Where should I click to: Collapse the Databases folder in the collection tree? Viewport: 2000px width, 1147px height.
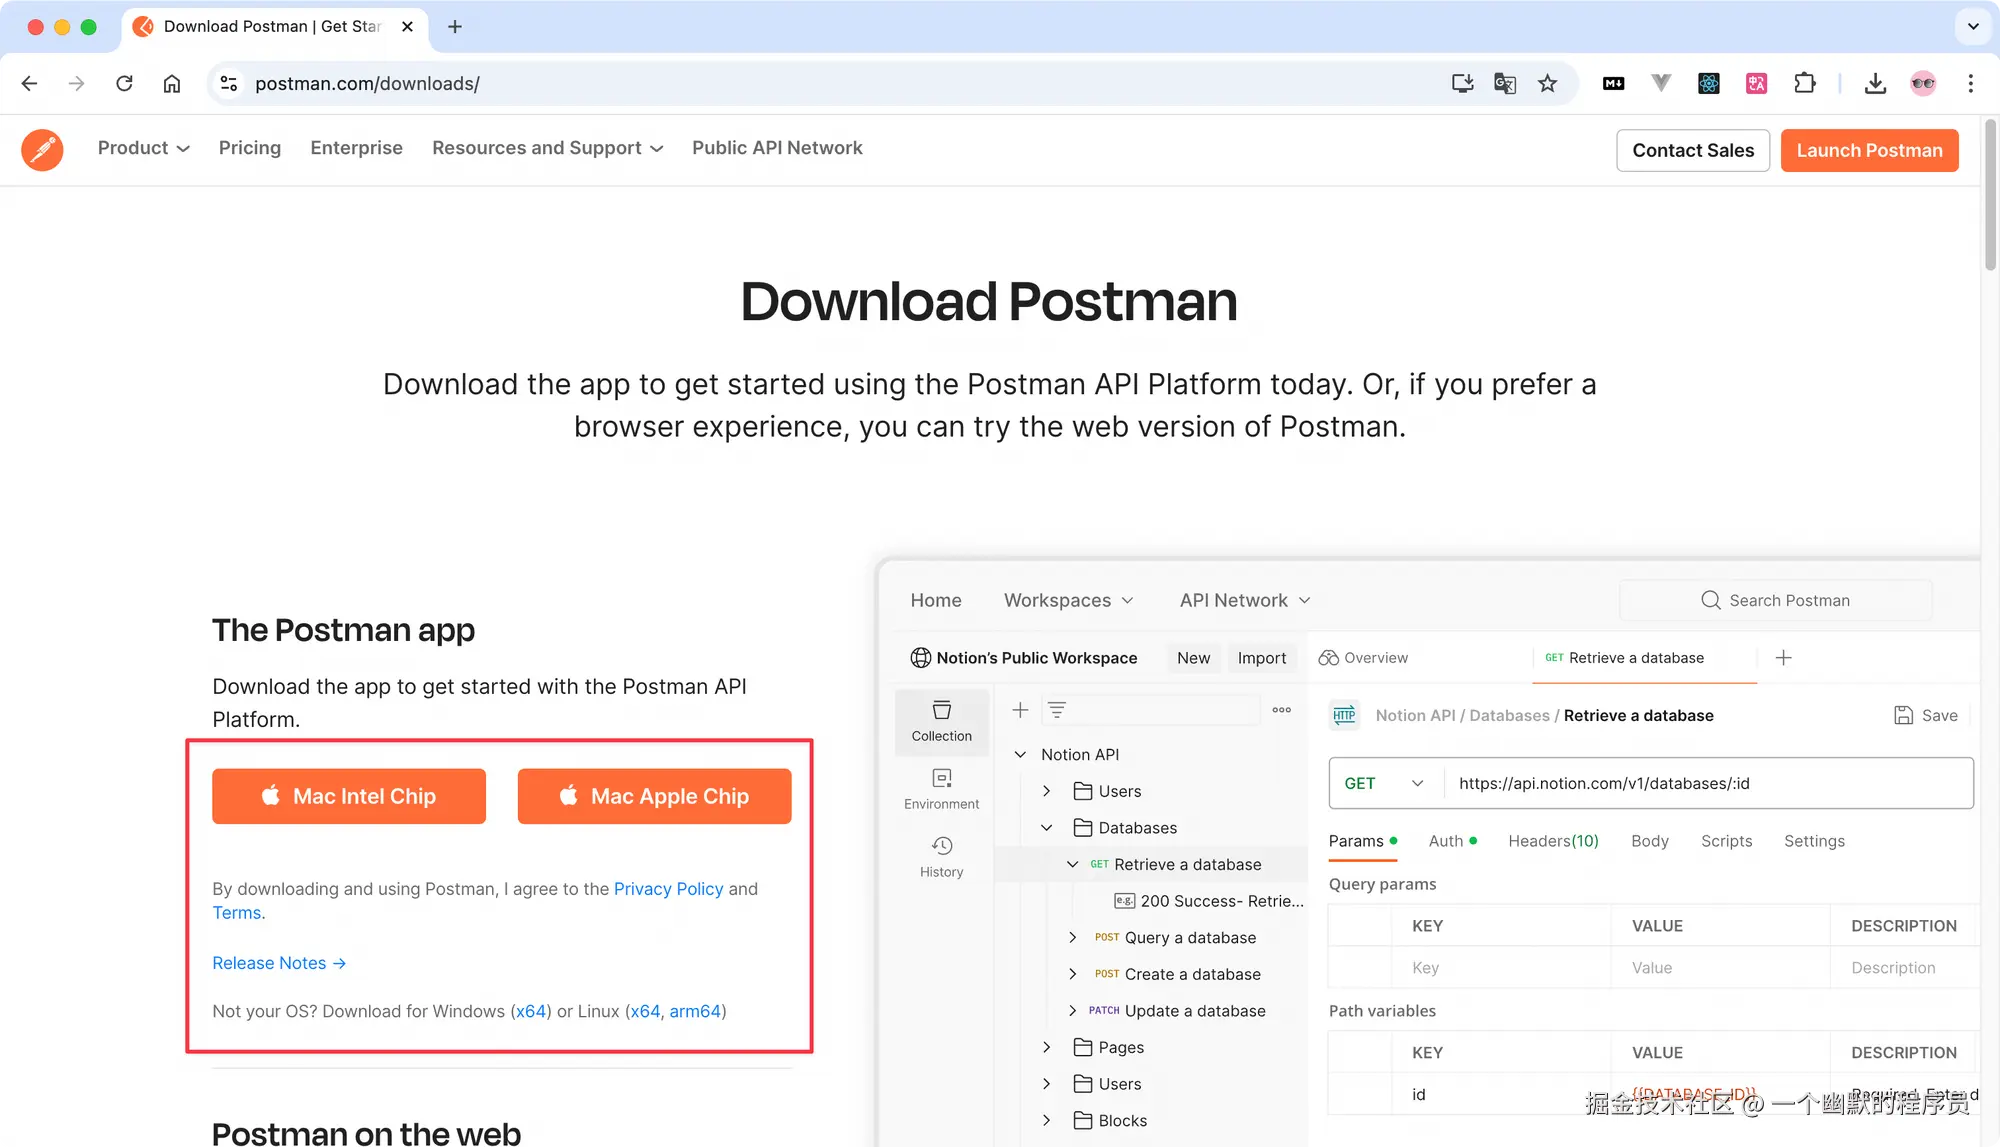click(1047, 827)
